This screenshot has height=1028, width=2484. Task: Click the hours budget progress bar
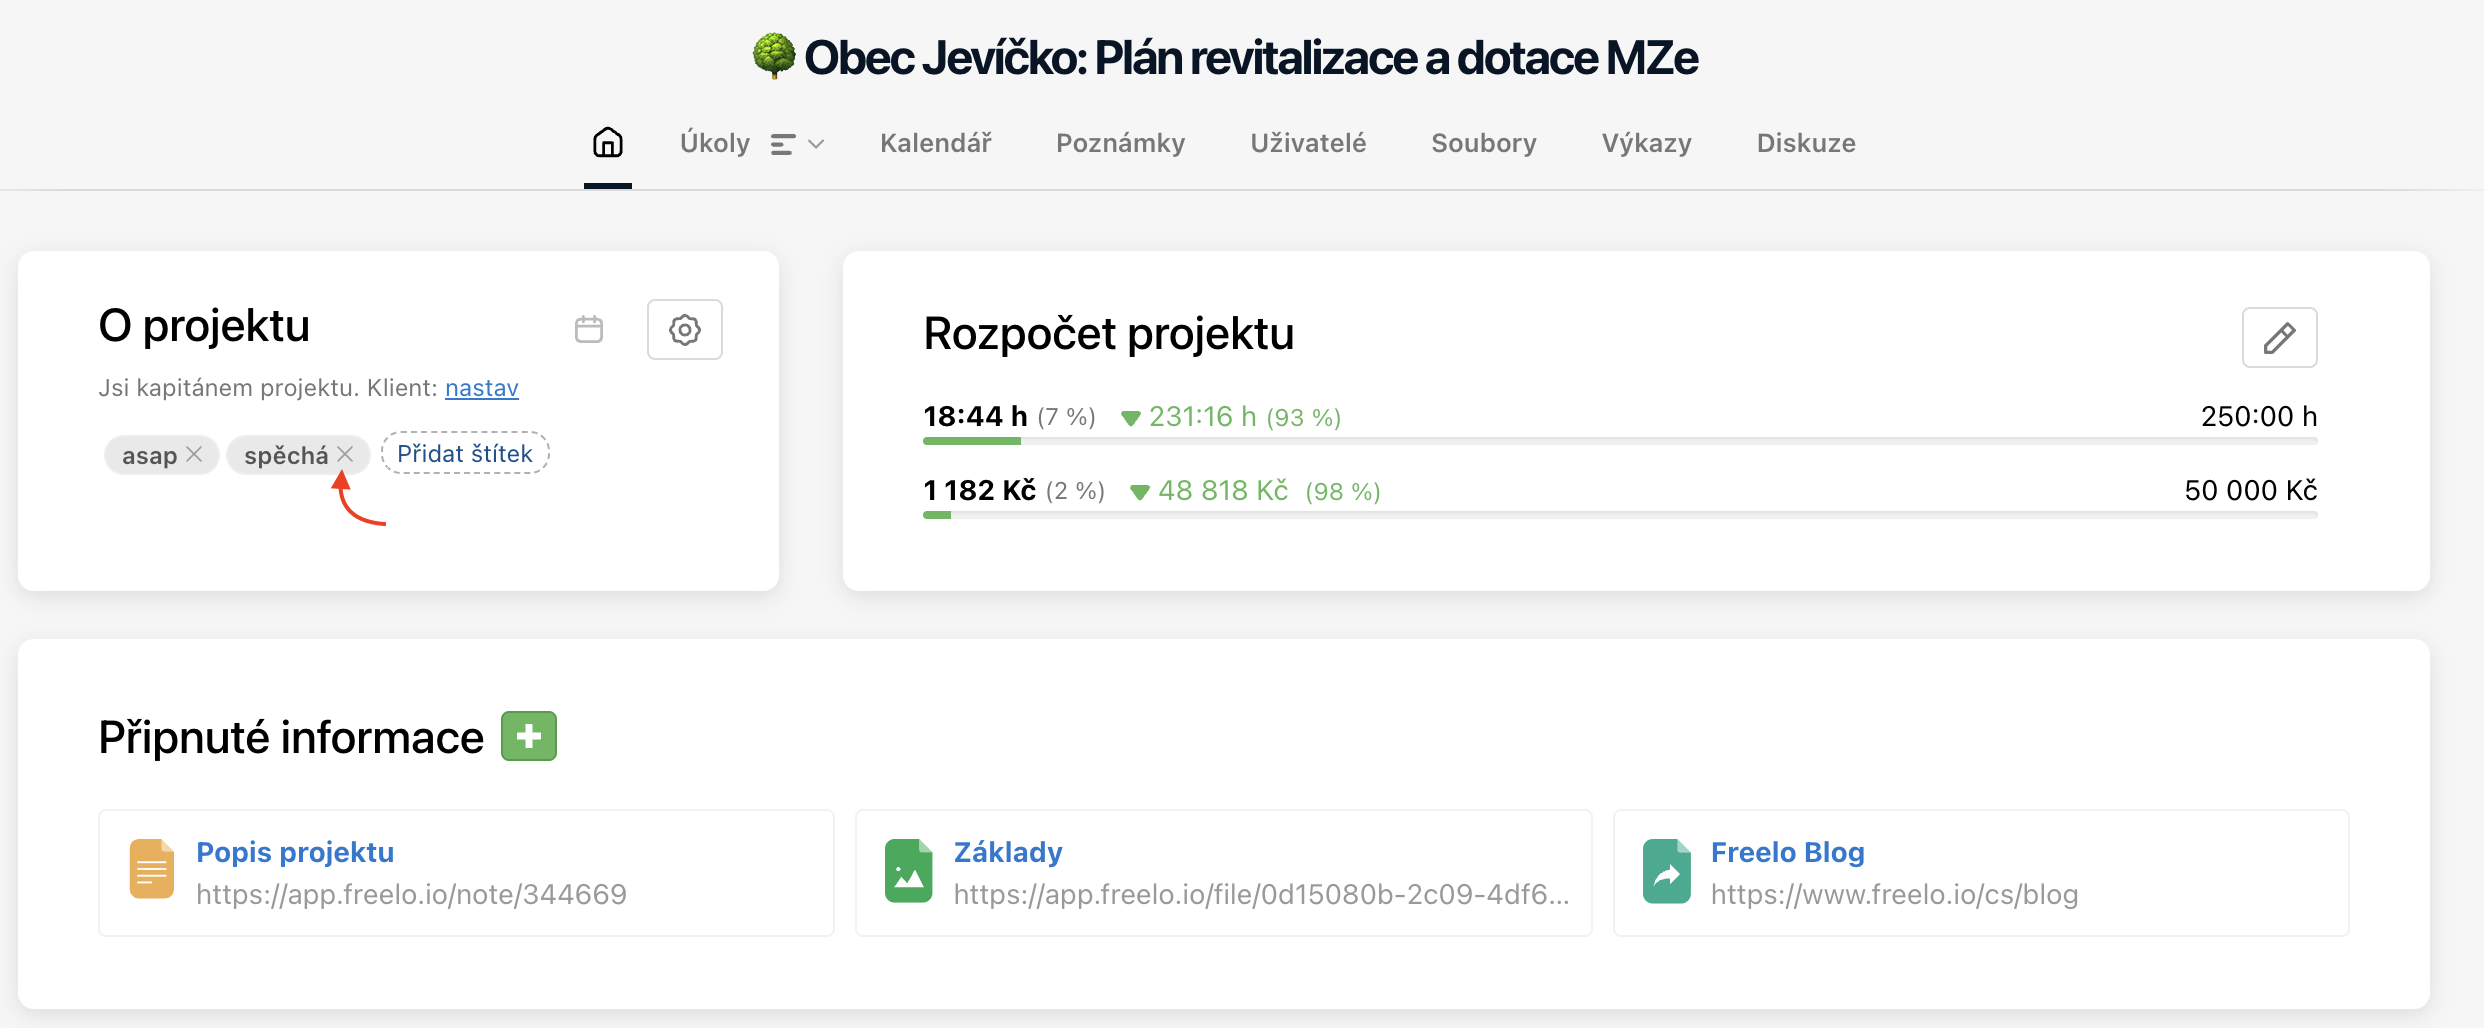click(x=1620, y=441)
